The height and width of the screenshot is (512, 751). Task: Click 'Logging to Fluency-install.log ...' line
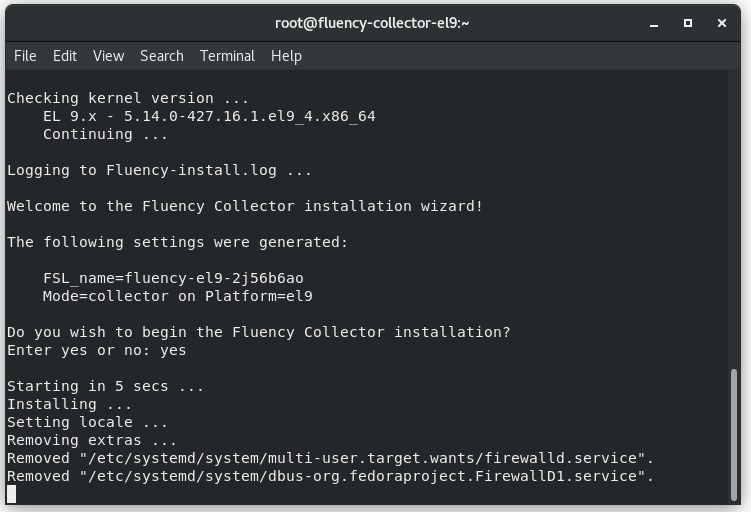[x=159, y=171]
